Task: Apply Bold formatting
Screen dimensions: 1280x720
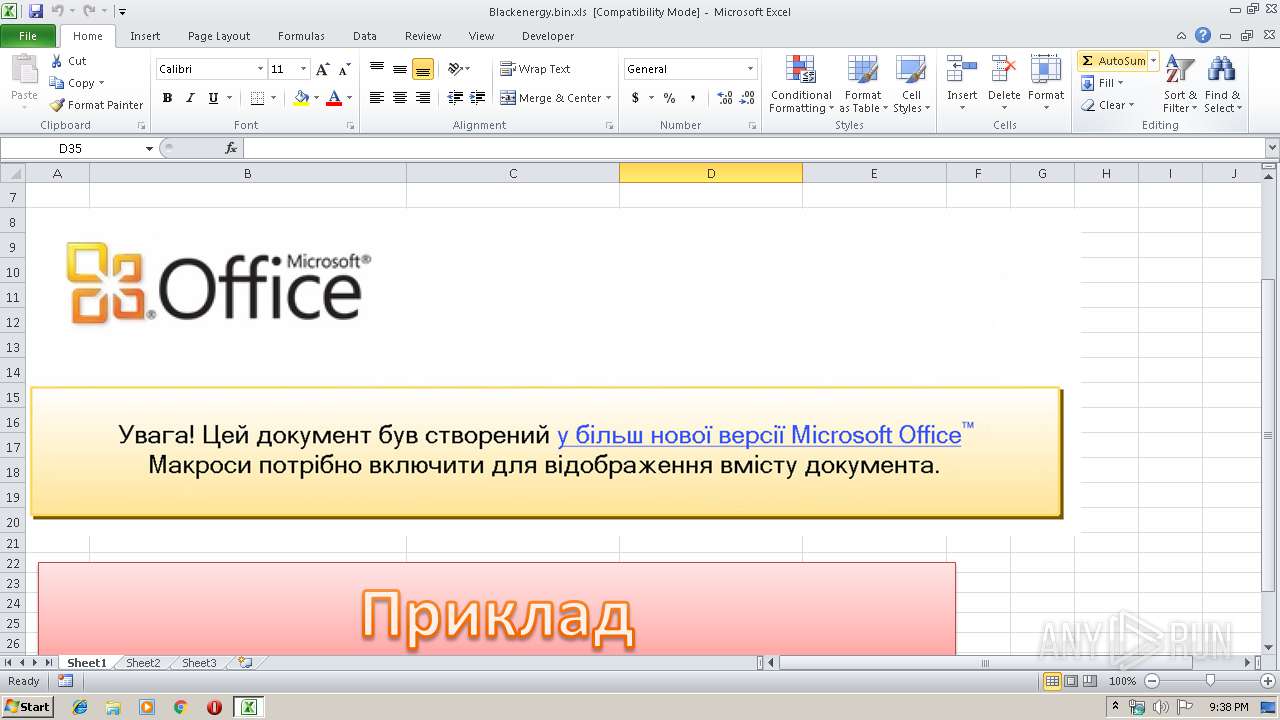Action: [x=167, y=98]
